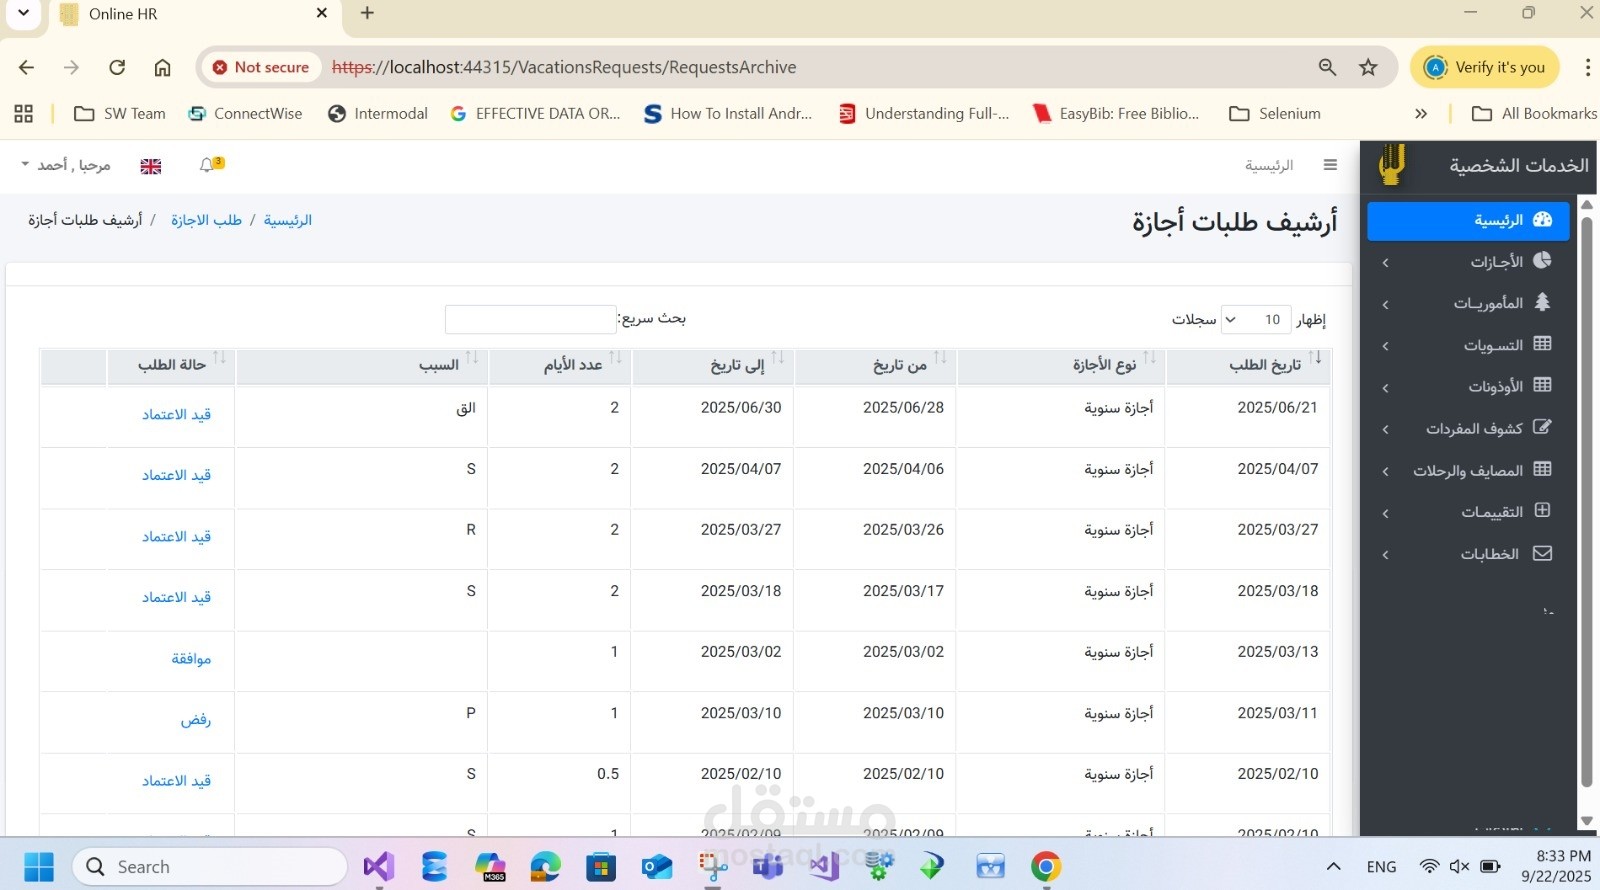The height and width of the screenshot is (890, 1600).
Task: Open Microsoft Edge from the taskbar
Action: 545,866
